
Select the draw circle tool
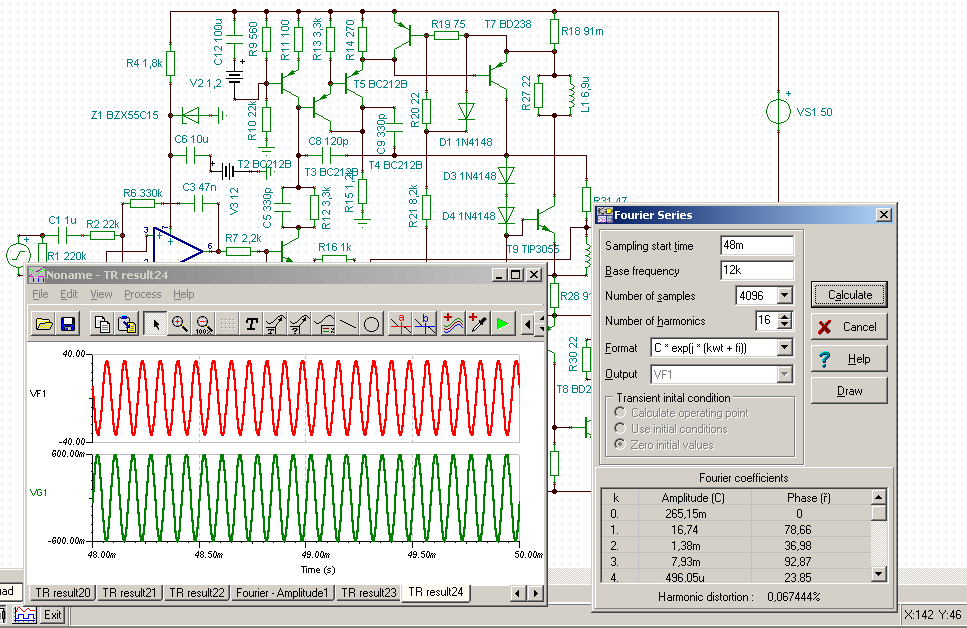371,324
